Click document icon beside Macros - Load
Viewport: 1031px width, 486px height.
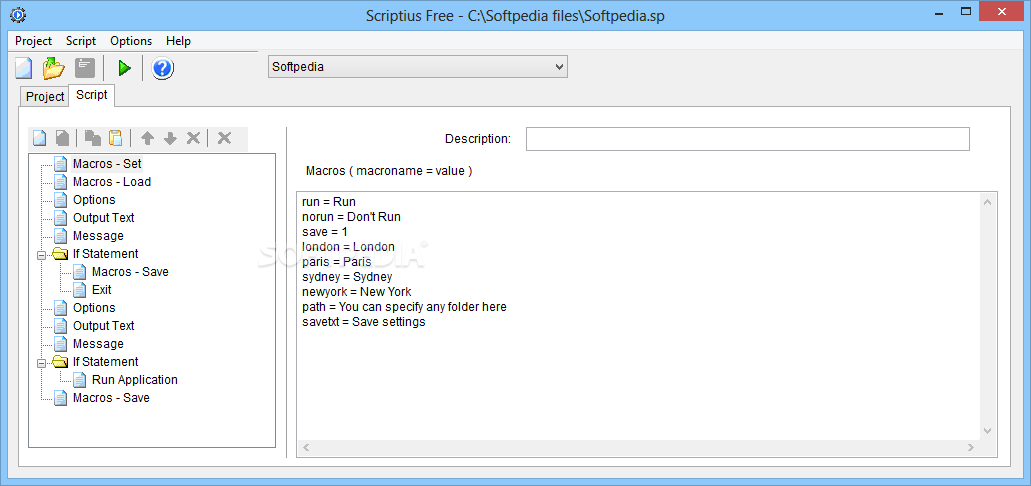(x=60, y=182)
